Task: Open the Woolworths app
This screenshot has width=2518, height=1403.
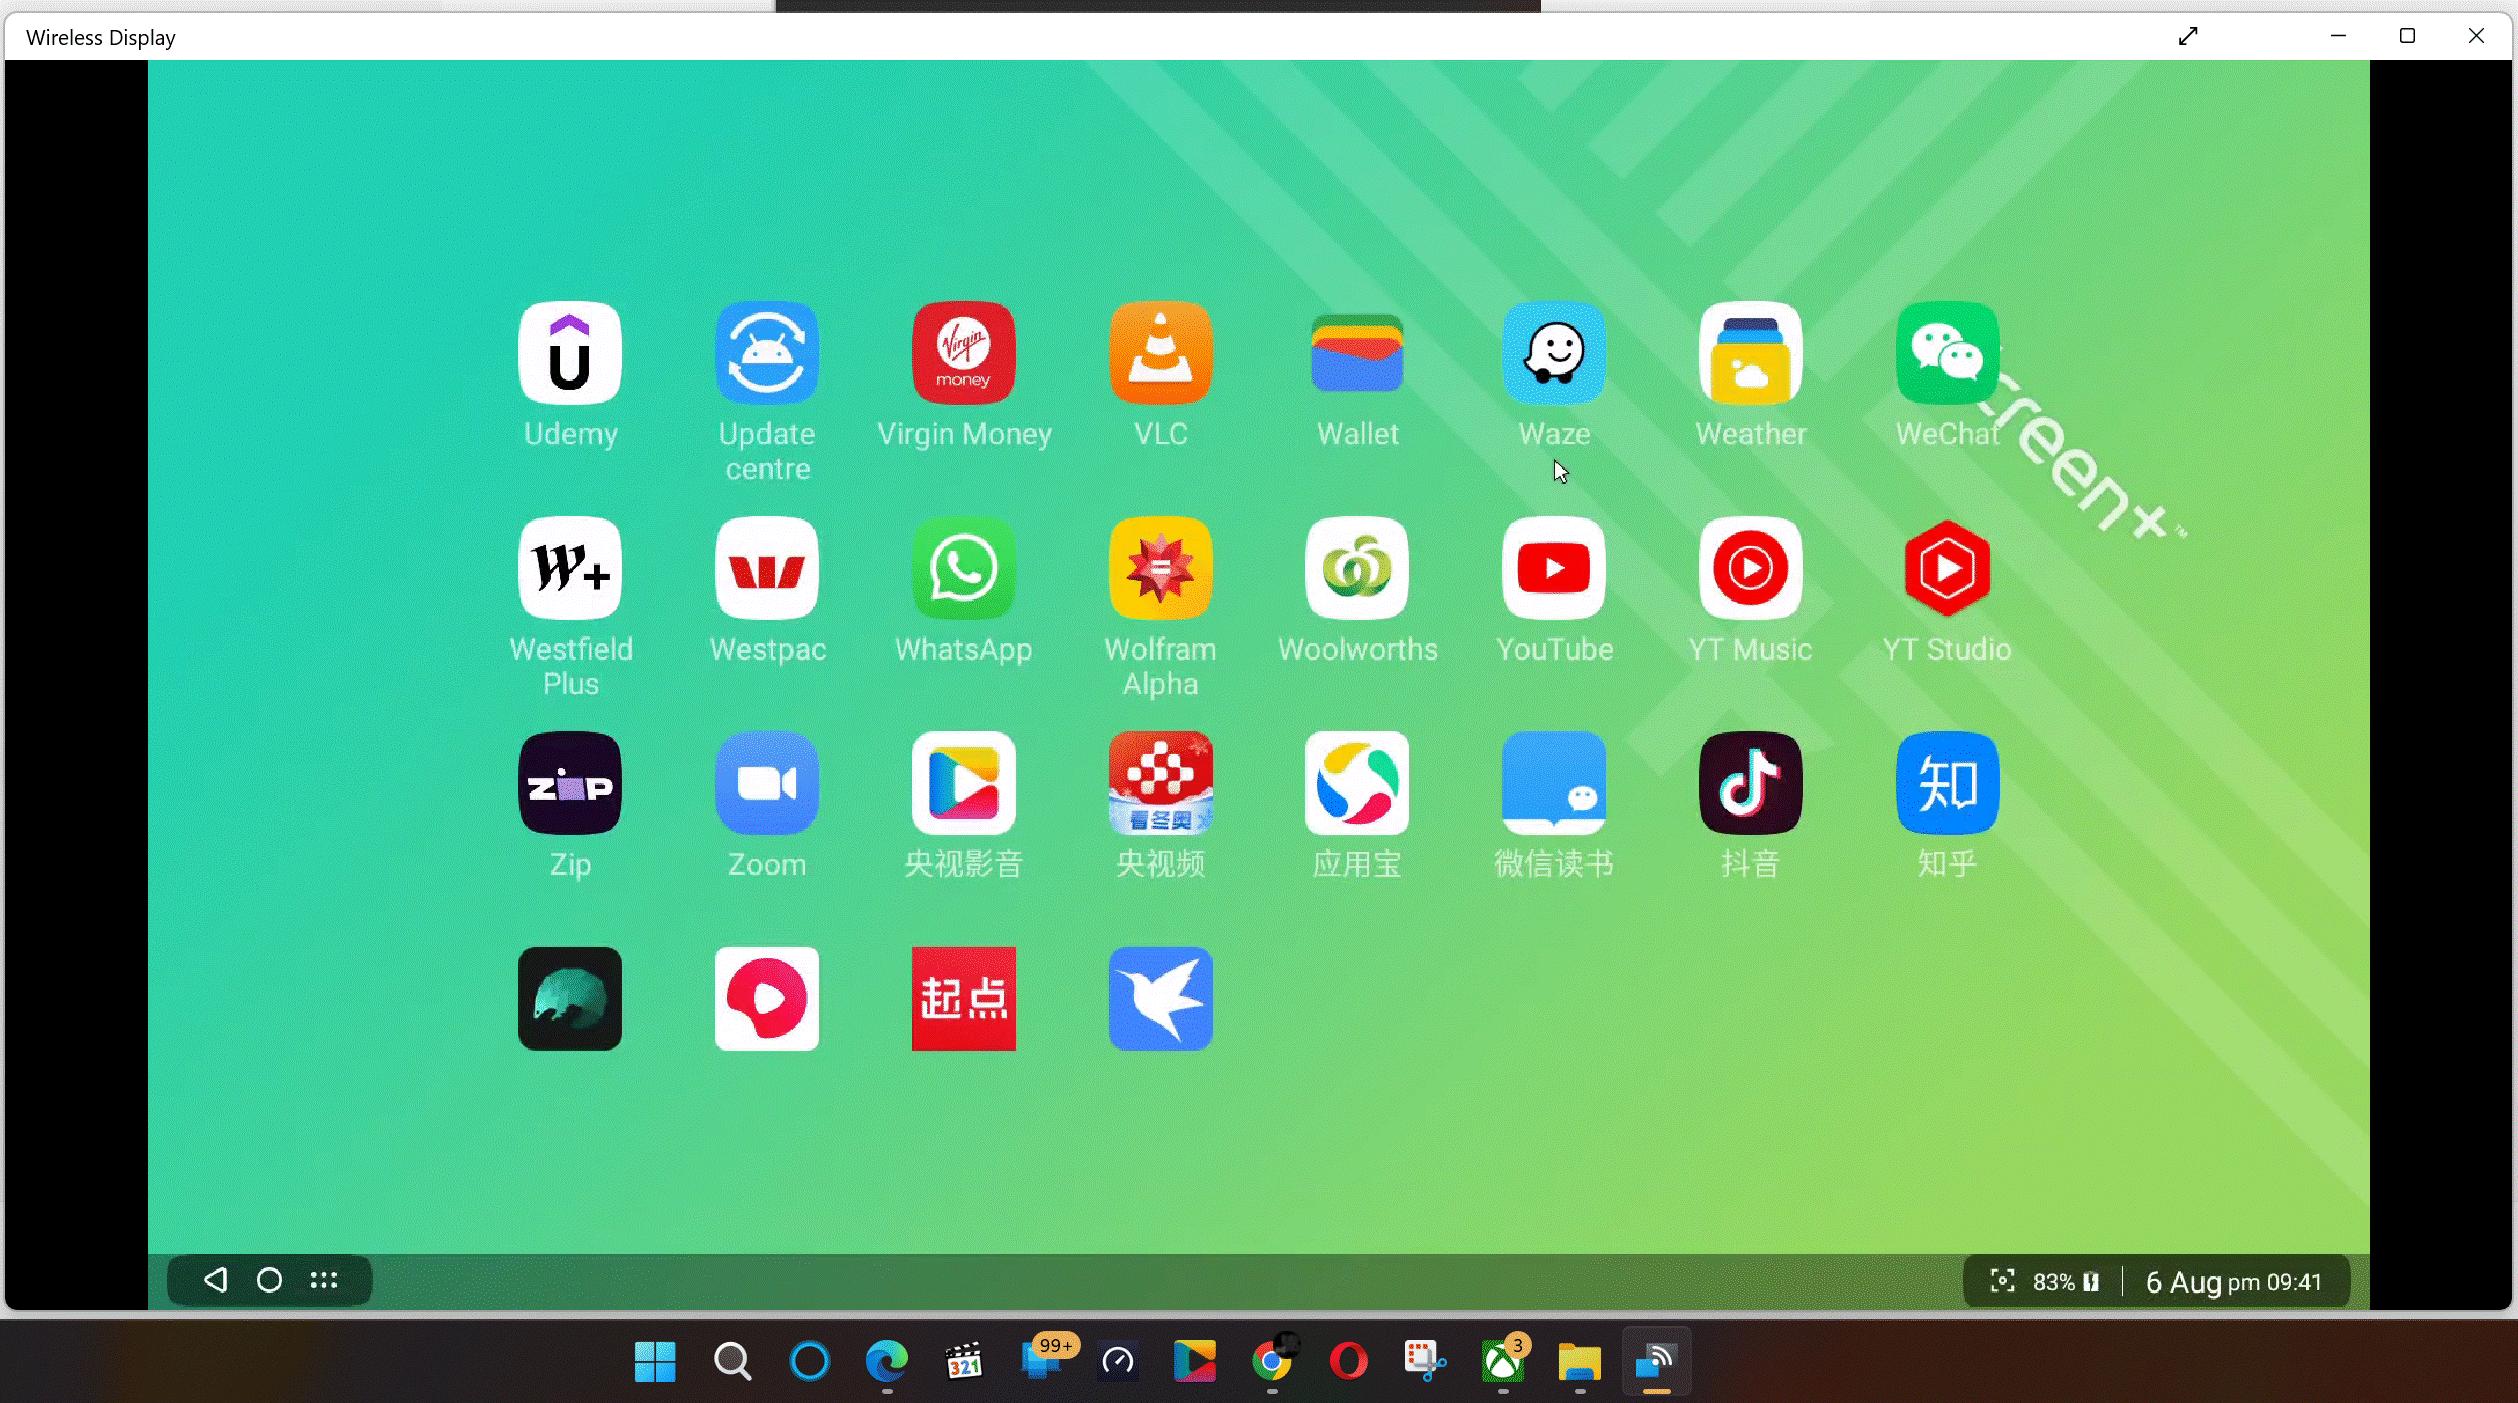Action: click(x=1356, y=568)
